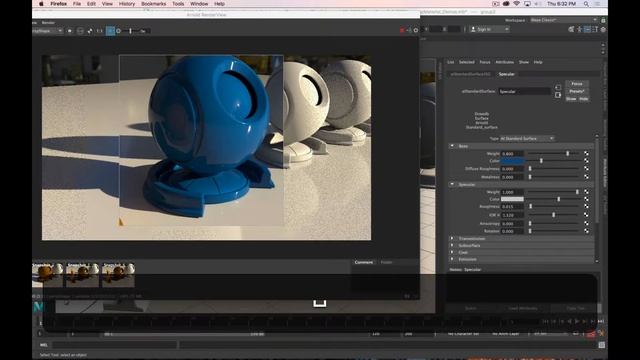This screenshot has height=360, width=640.
Task: Click the upper input connection icon beside node name
Action: (x=558, y=87)
